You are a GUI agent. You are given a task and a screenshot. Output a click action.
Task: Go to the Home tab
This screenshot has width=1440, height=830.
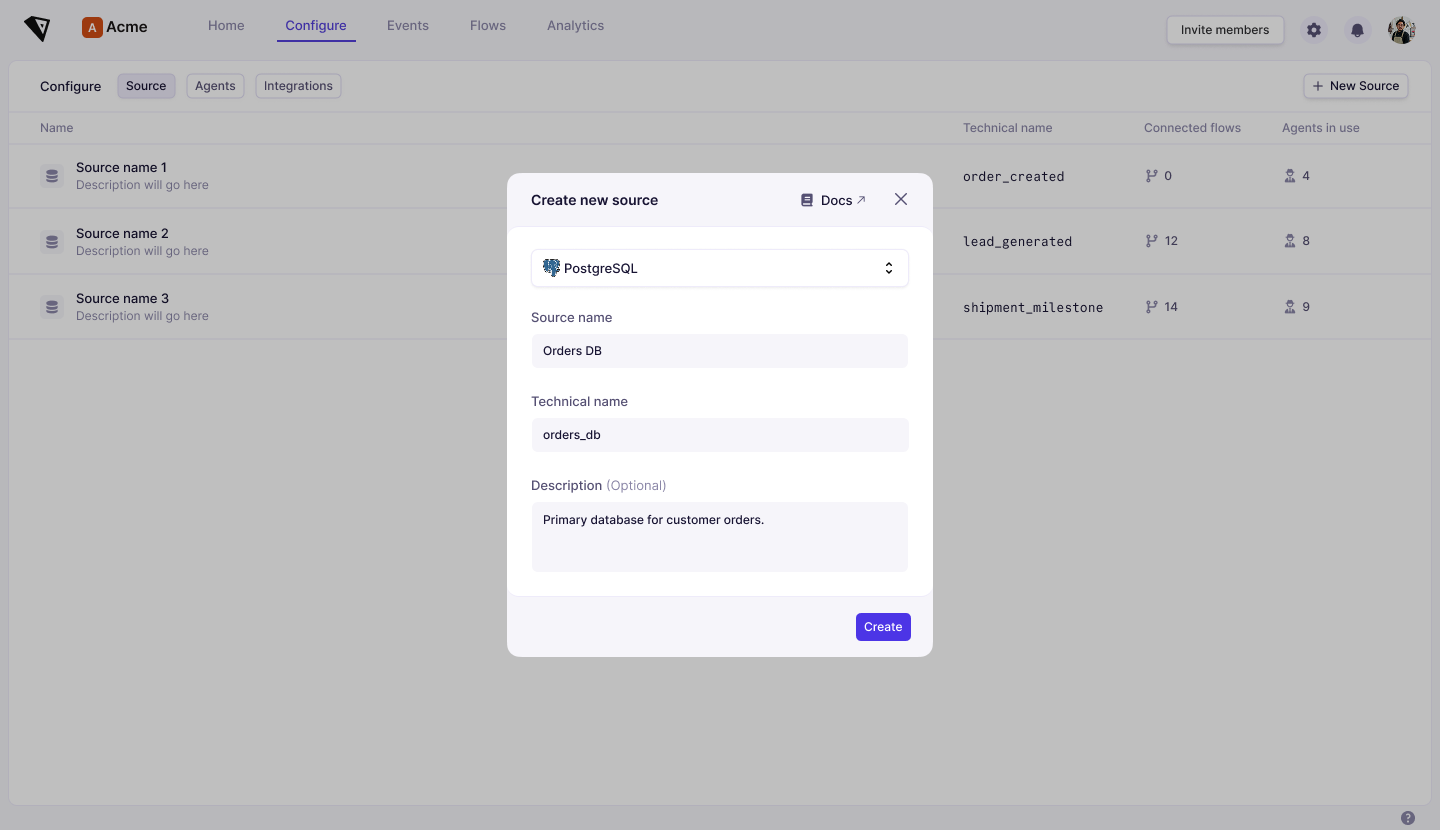[x=226, y=26]
